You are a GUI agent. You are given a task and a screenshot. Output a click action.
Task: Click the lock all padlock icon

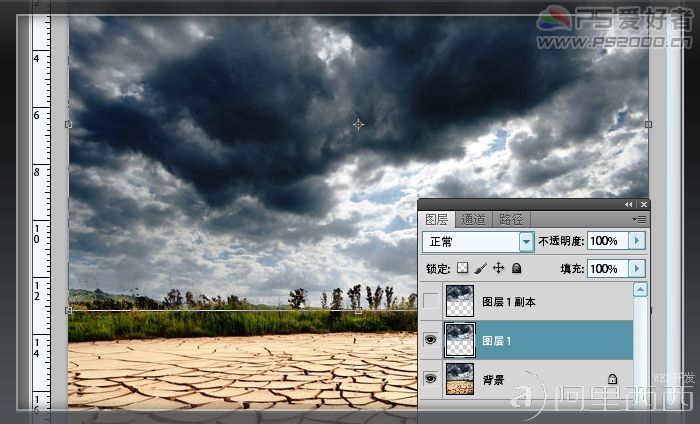517,268
